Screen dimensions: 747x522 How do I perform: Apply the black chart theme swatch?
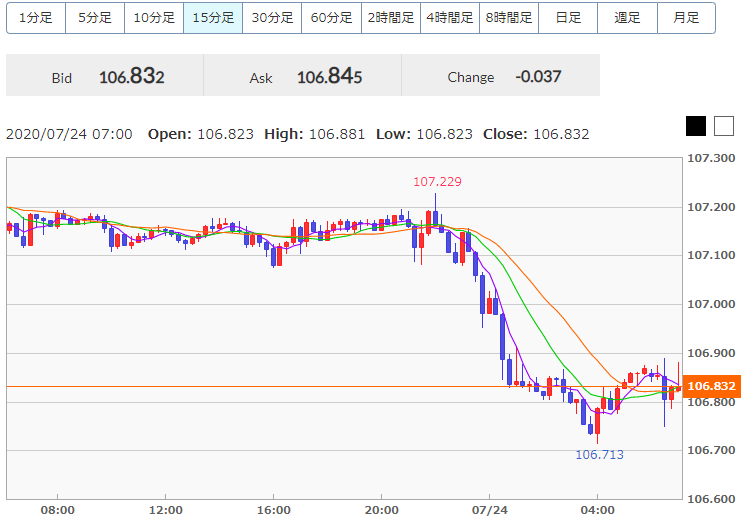click(x=696, y=126)
